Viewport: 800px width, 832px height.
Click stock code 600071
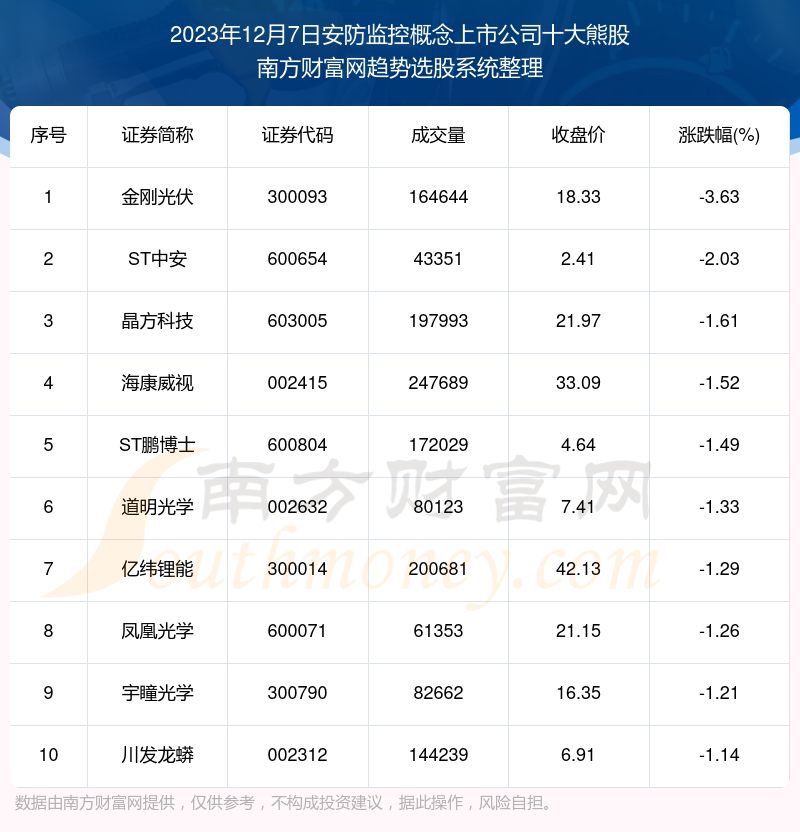click(x=298, y=631)
